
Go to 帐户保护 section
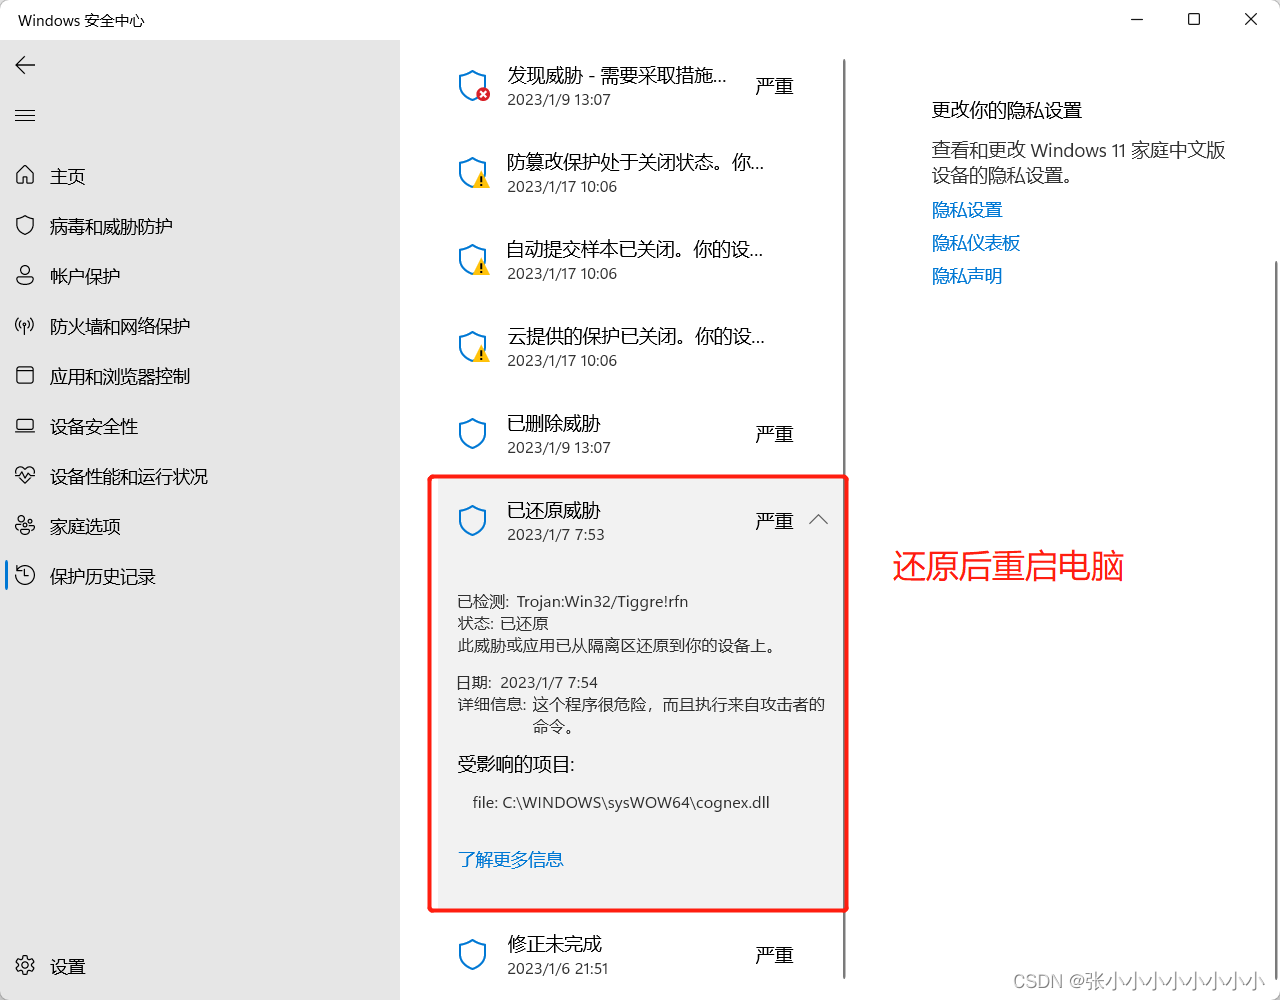pyautogui.click(x=85, y=276)
